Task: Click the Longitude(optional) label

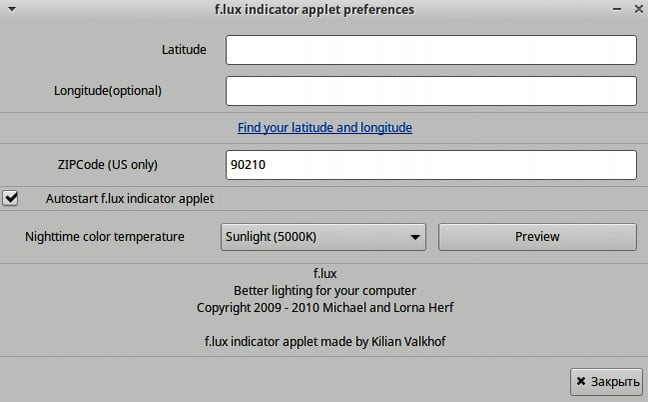Action: [108, 90]
